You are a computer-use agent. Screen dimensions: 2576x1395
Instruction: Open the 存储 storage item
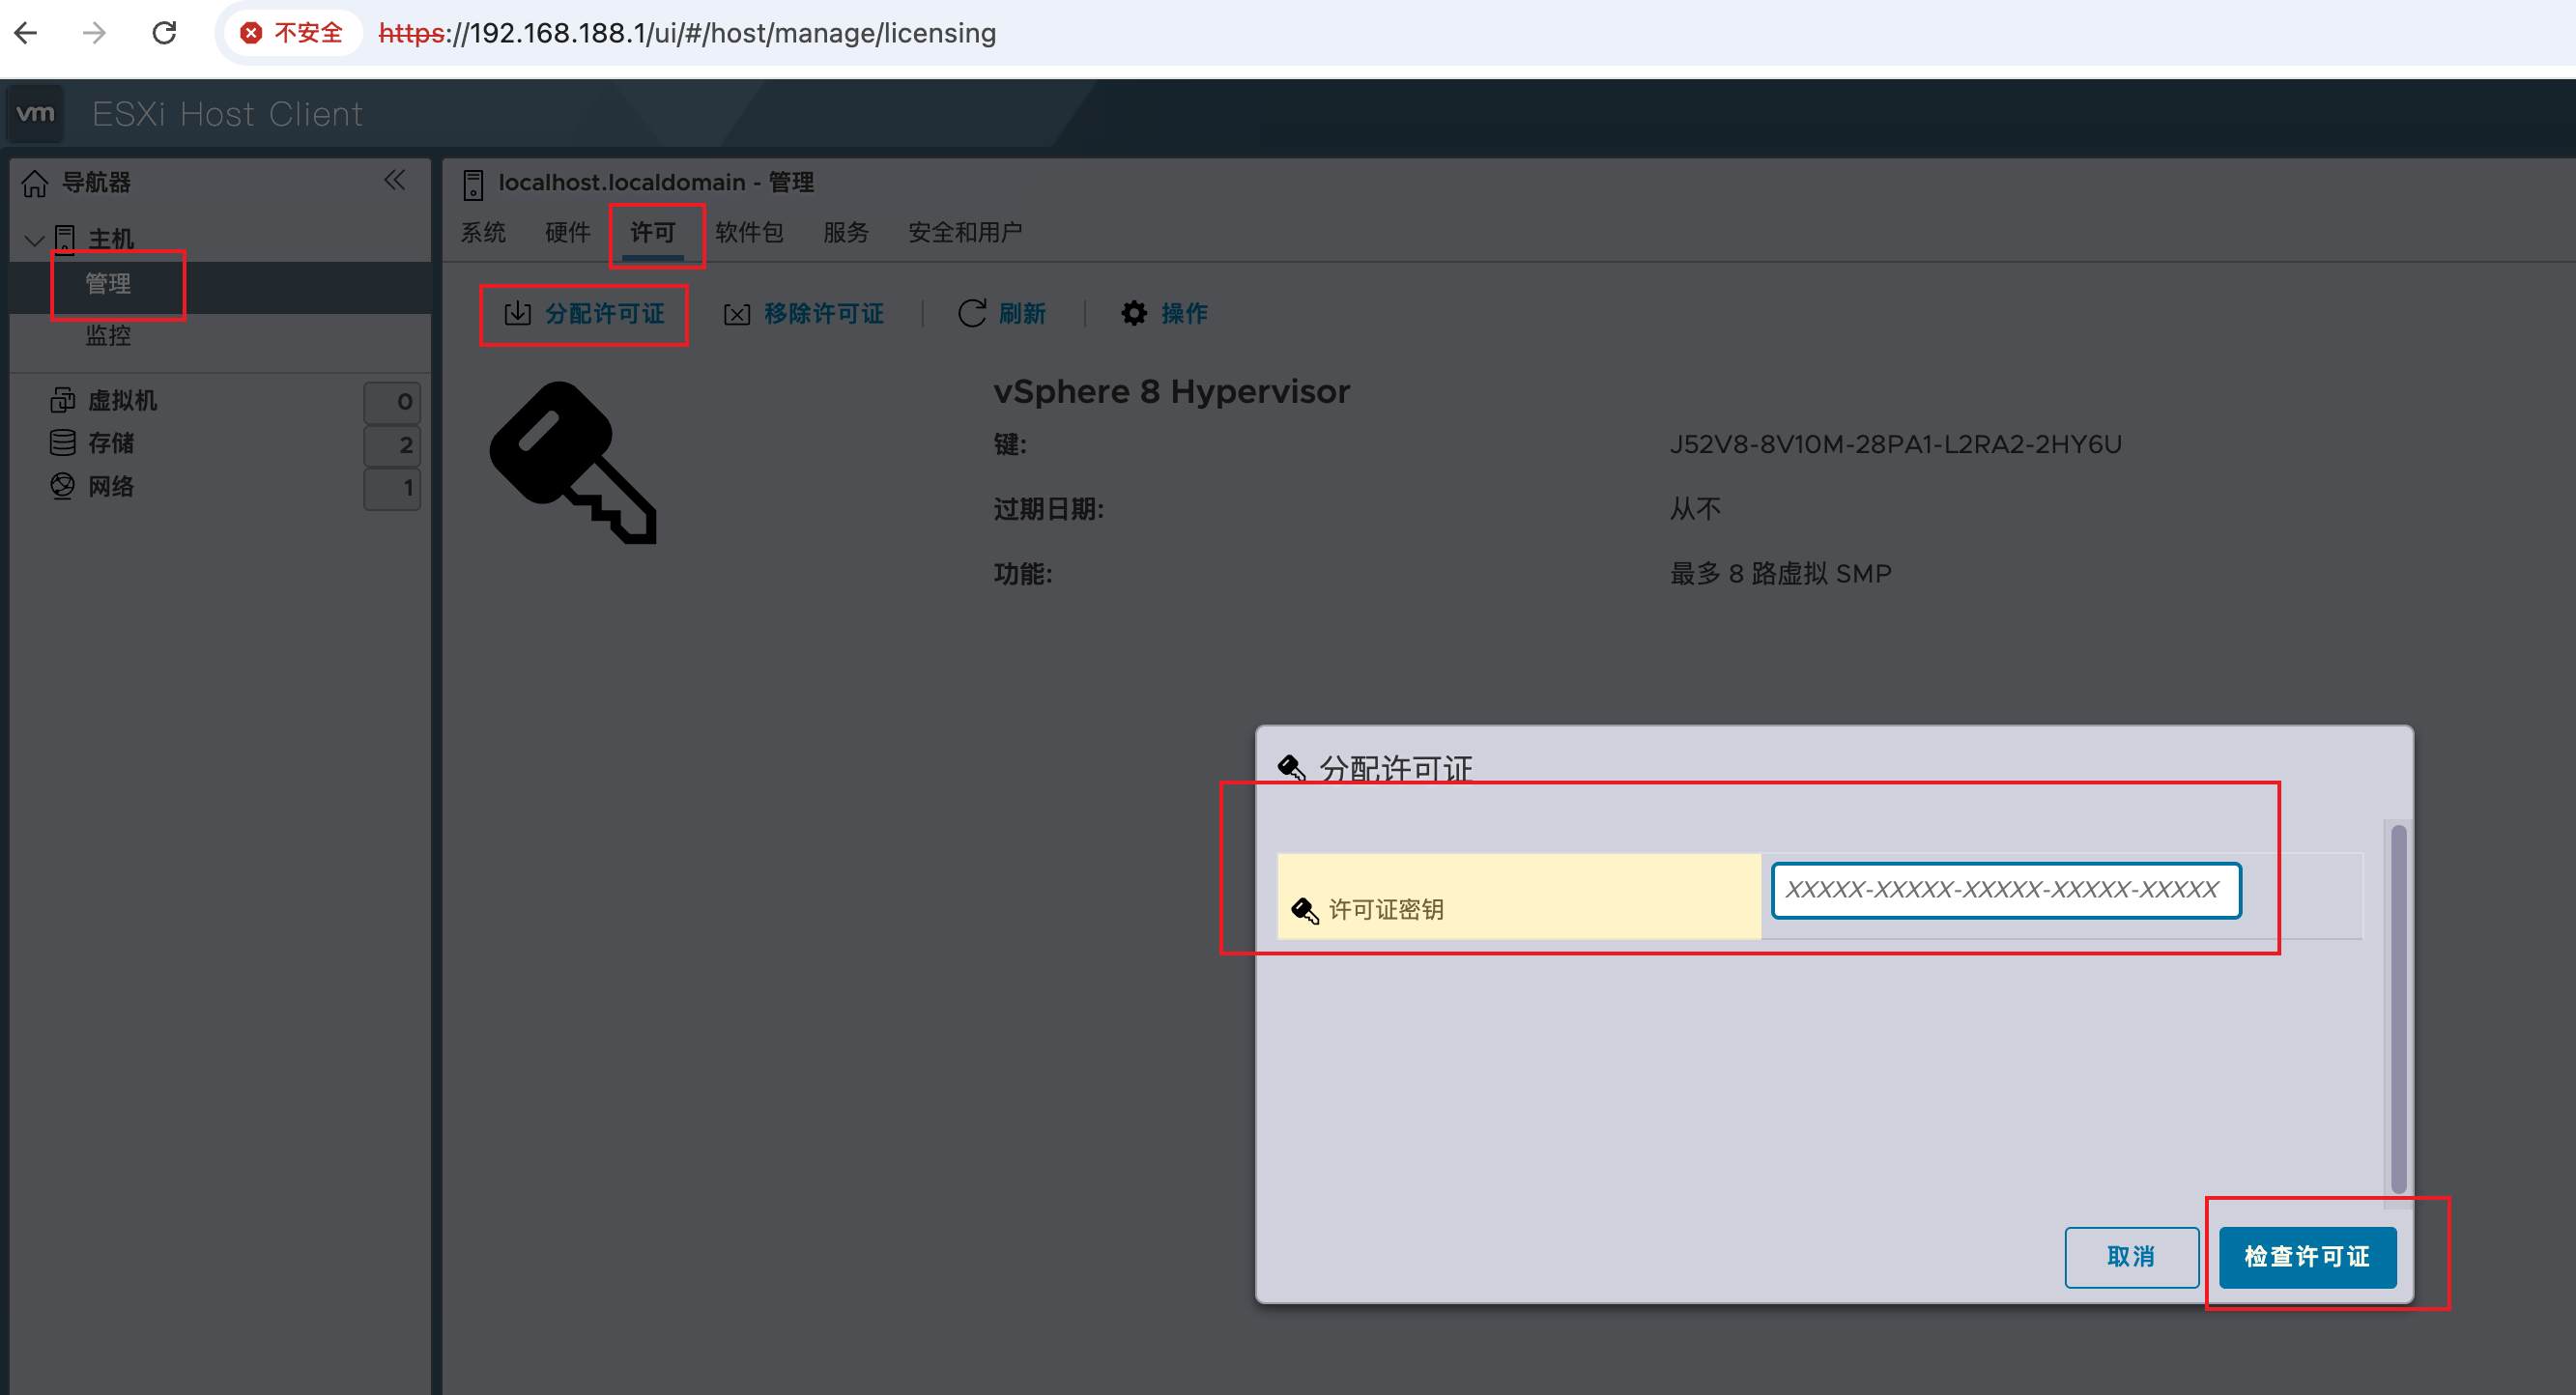click(110, 443)
